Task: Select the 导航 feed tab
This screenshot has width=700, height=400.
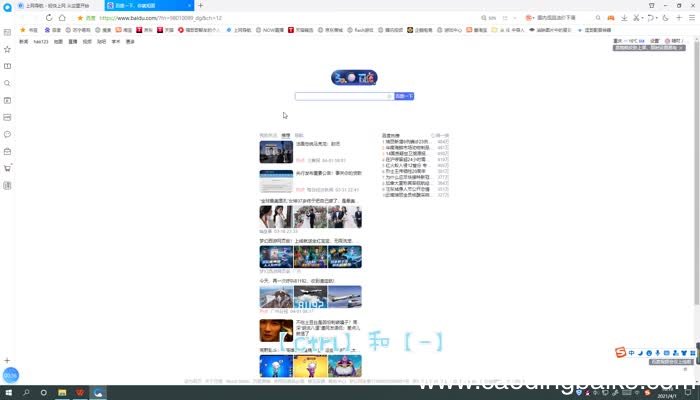Action: pyautogui.click(x=299, y=135)
